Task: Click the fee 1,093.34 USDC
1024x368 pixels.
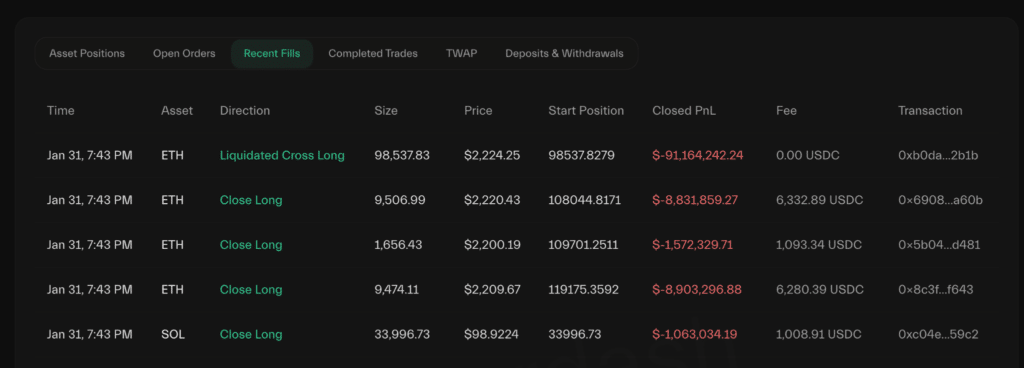Action: [819, 245]
